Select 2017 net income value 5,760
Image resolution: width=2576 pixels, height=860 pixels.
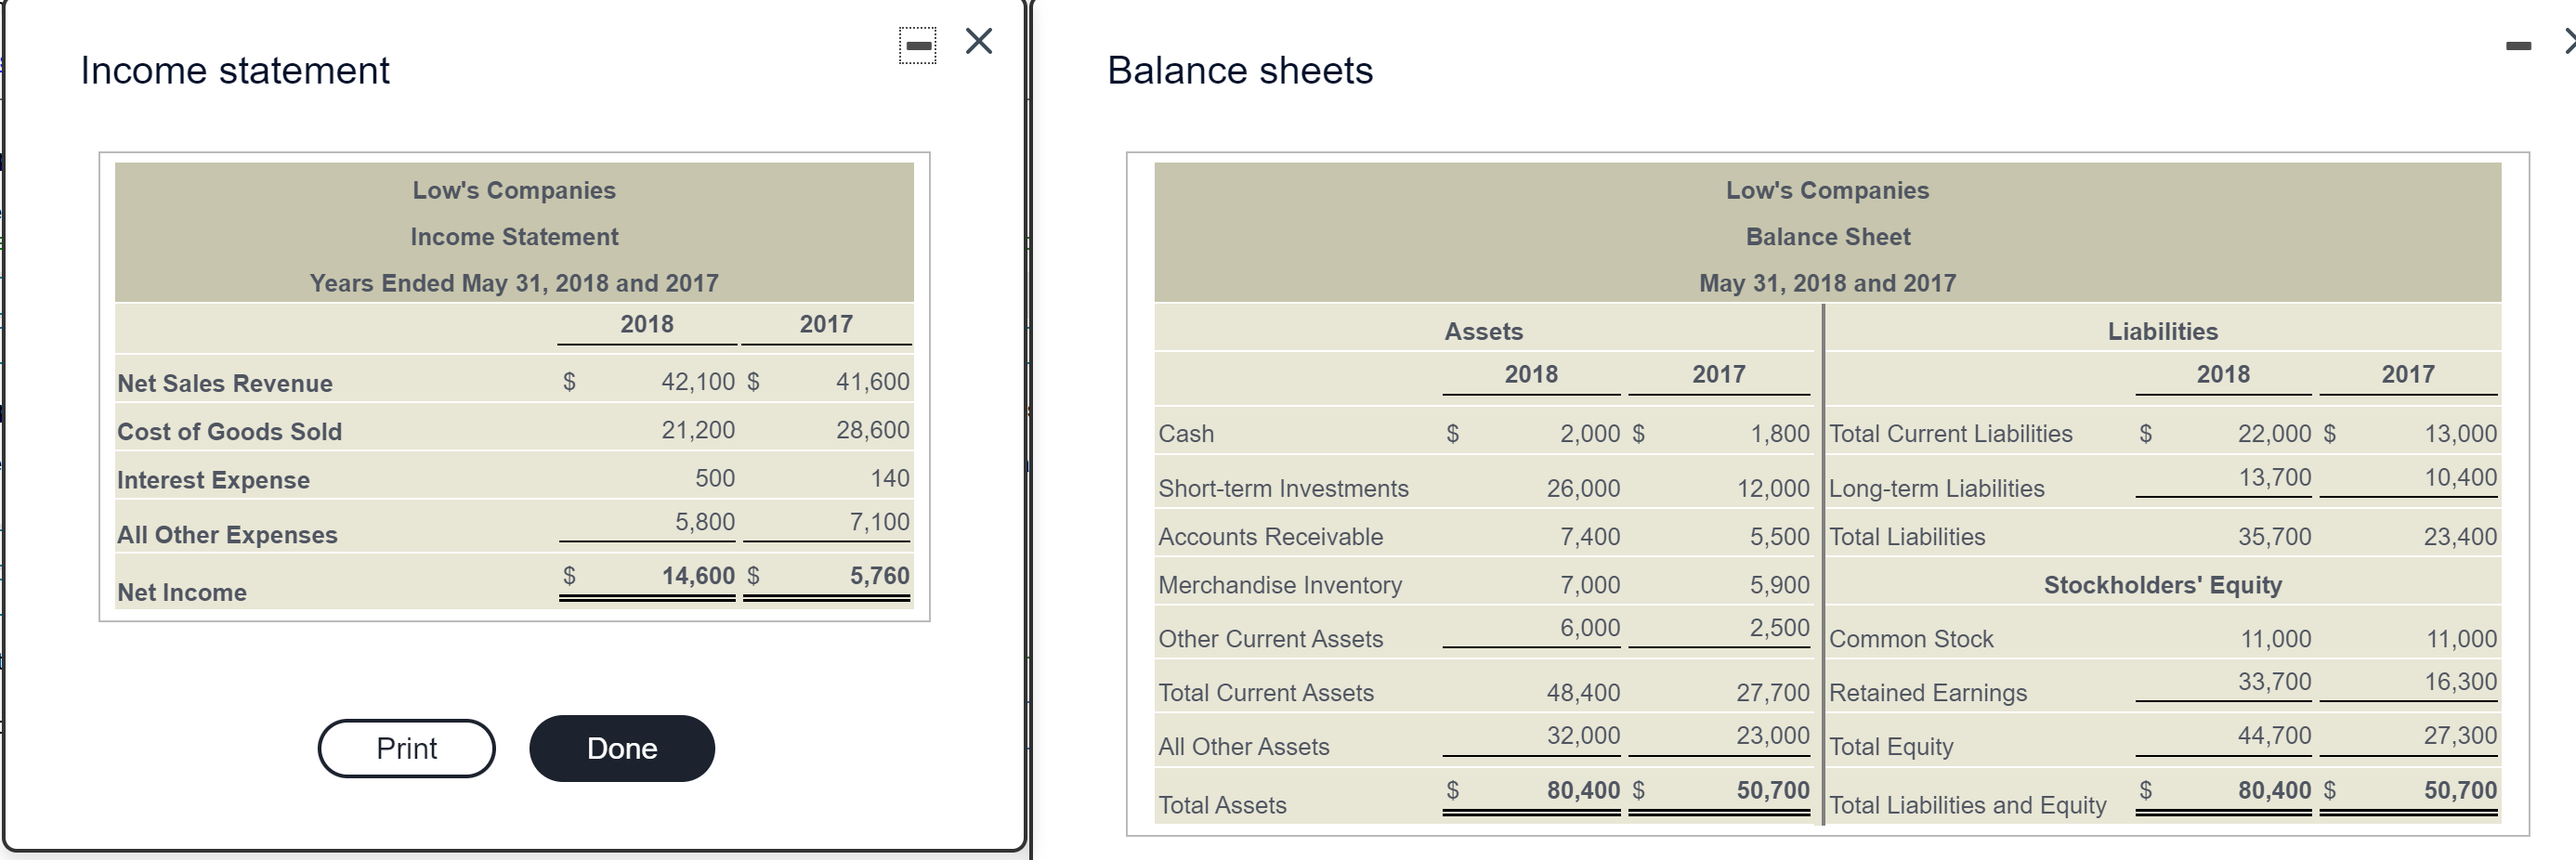pyautogui.click(x=880, y=575)
